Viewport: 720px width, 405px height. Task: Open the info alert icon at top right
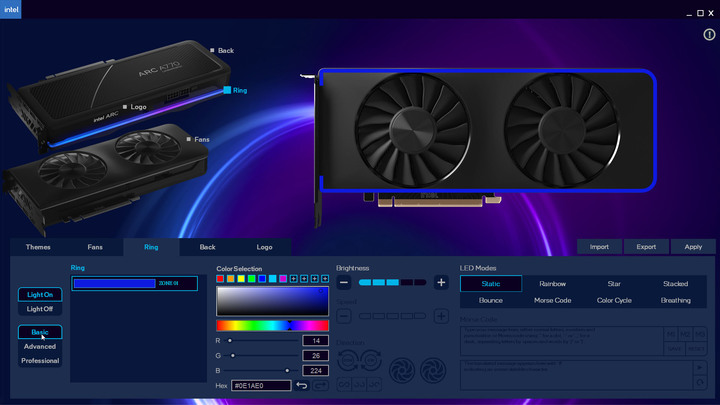(x=709, y=34)
